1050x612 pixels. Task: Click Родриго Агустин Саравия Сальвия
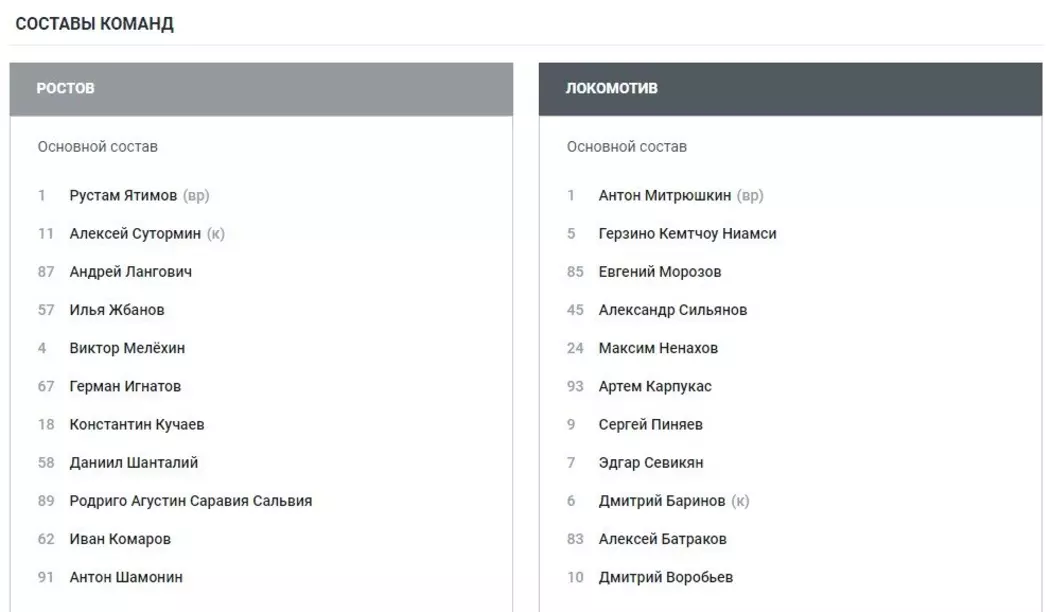190,501
